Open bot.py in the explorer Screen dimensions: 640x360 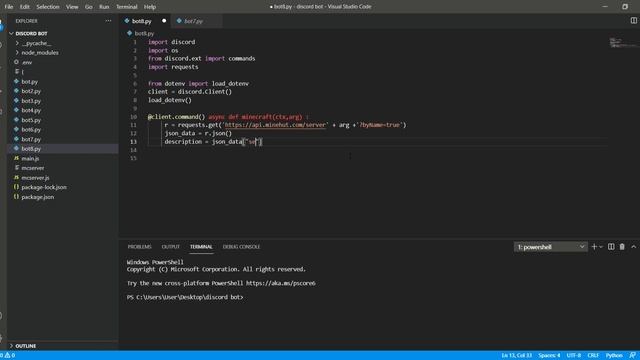click(29, 82)
